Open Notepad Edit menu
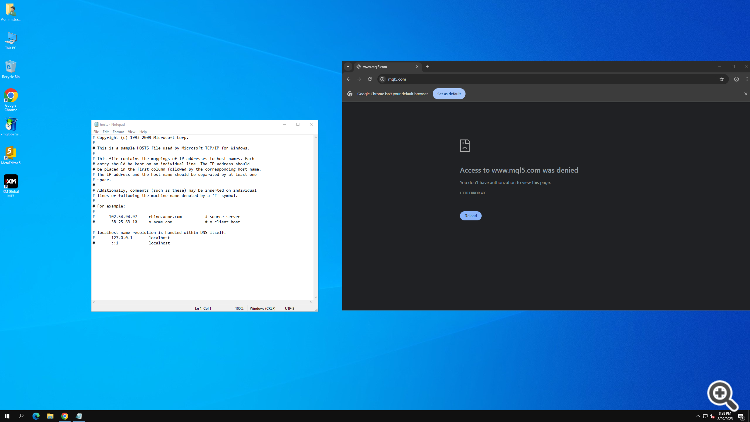The height and width of the screenshot is (422, 750). [x=106, y=132]
